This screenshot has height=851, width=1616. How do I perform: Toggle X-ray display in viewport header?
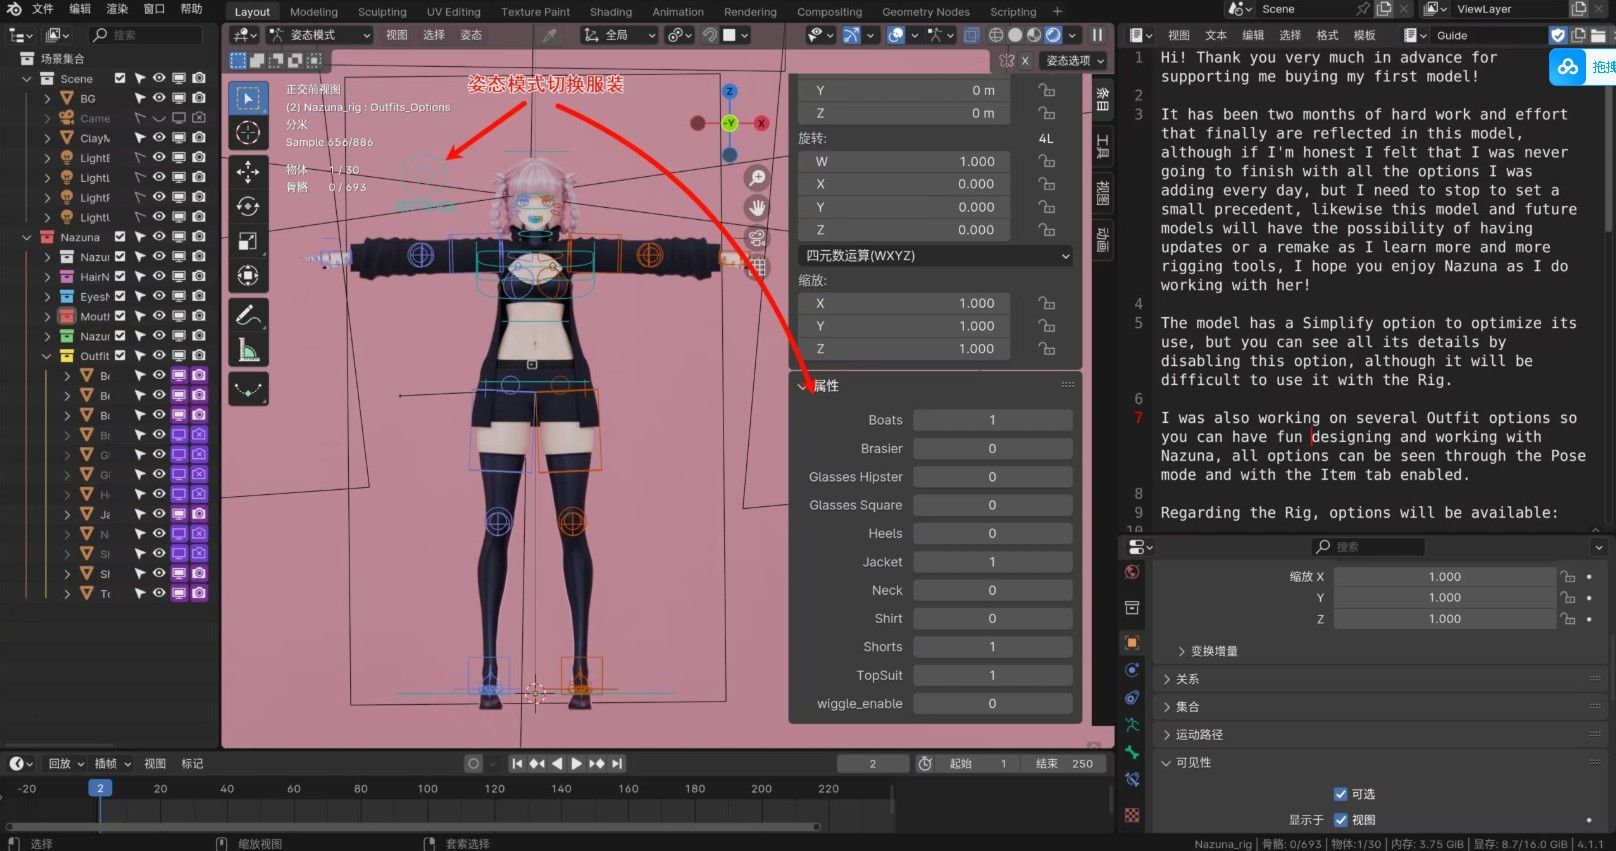971,35
